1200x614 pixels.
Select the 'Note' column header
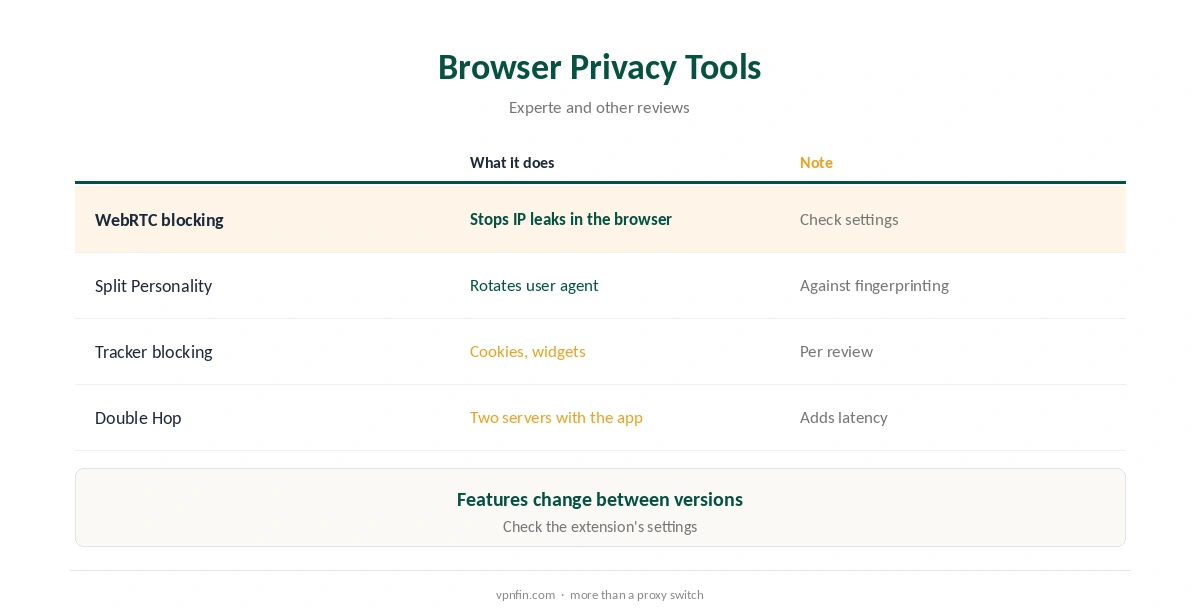[816, 163]
